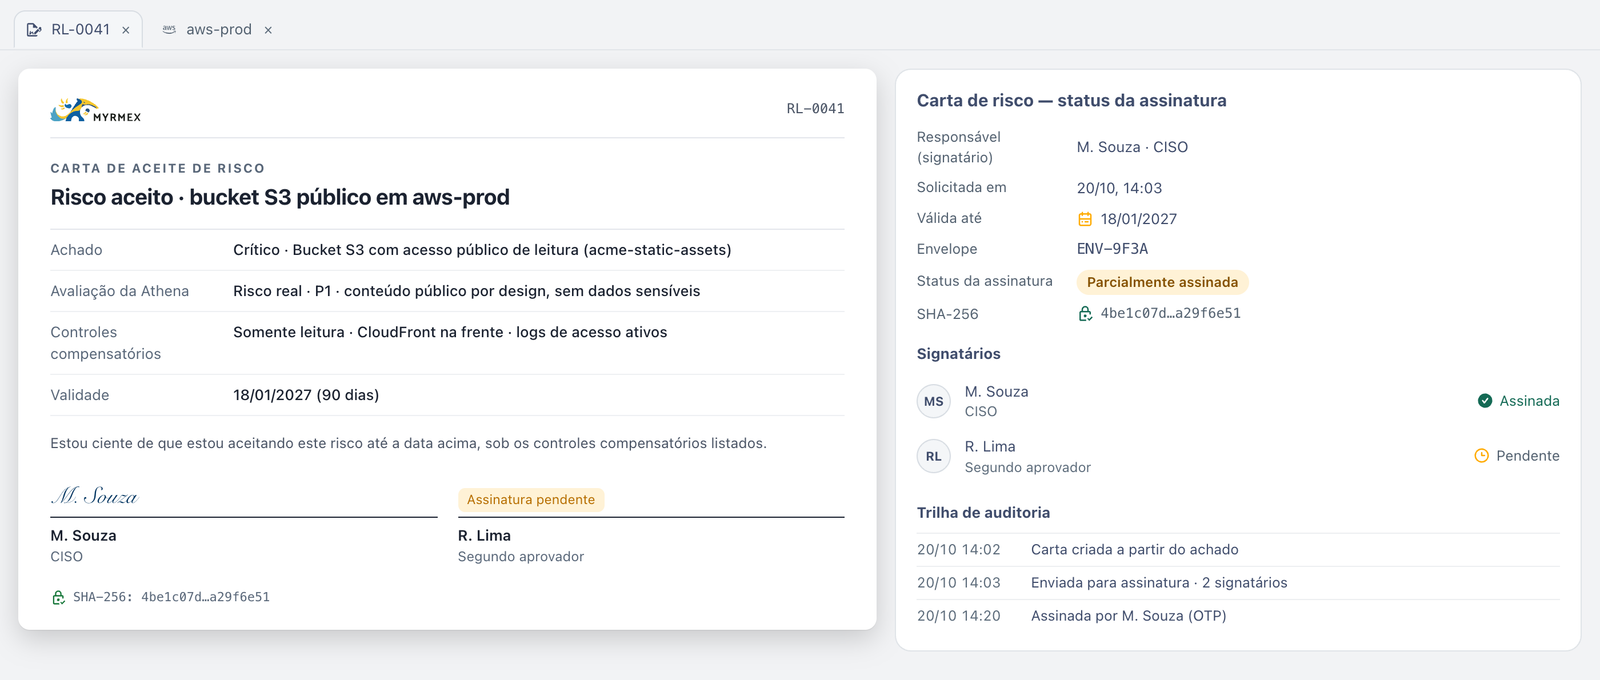1600x680 pixels.
Task: Click the calendar icon beside 18/01/2027
Action: coord(1085,219)
